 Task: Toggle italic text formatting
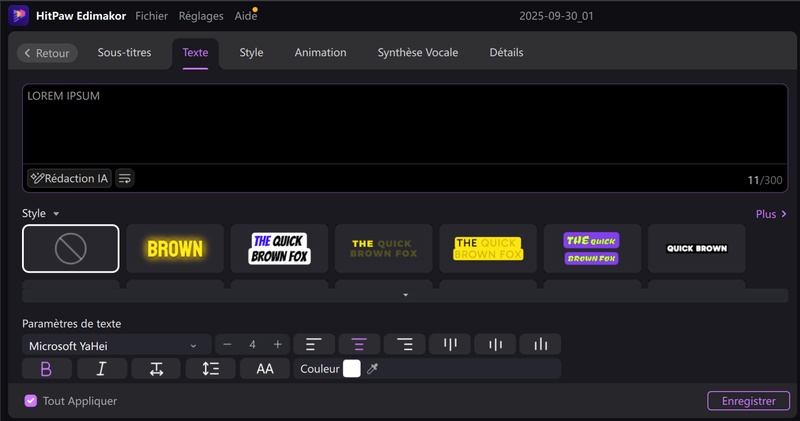(x=102, y=369)
